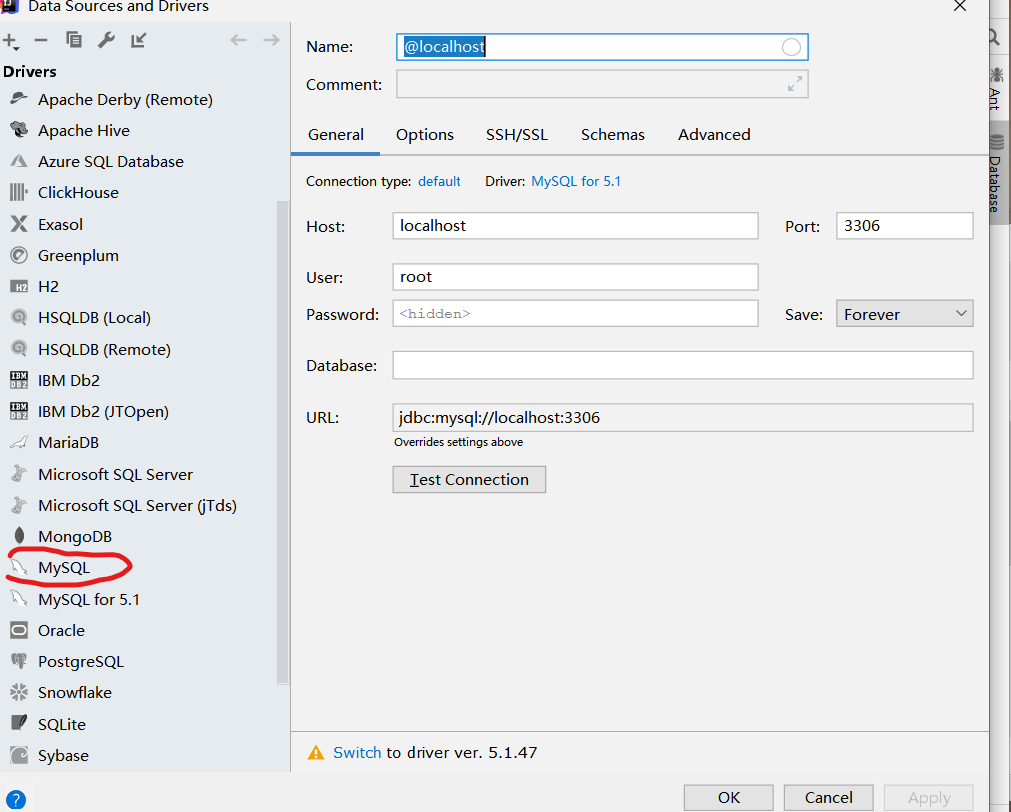Click the Port input field

tap(904, 226)
